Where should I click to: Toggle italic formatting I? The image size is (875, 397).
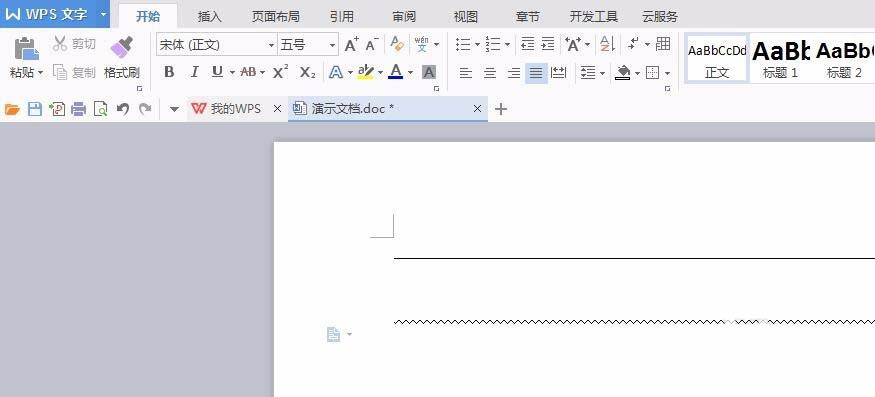click(194, 72)
